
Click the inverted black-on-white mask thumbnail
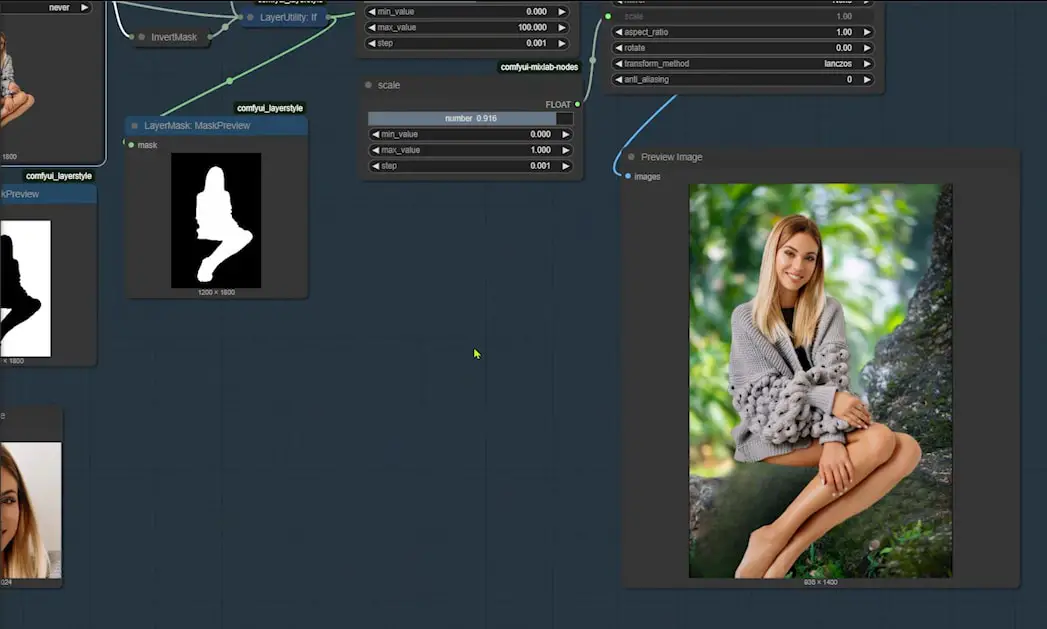click(x=25, y=288)
